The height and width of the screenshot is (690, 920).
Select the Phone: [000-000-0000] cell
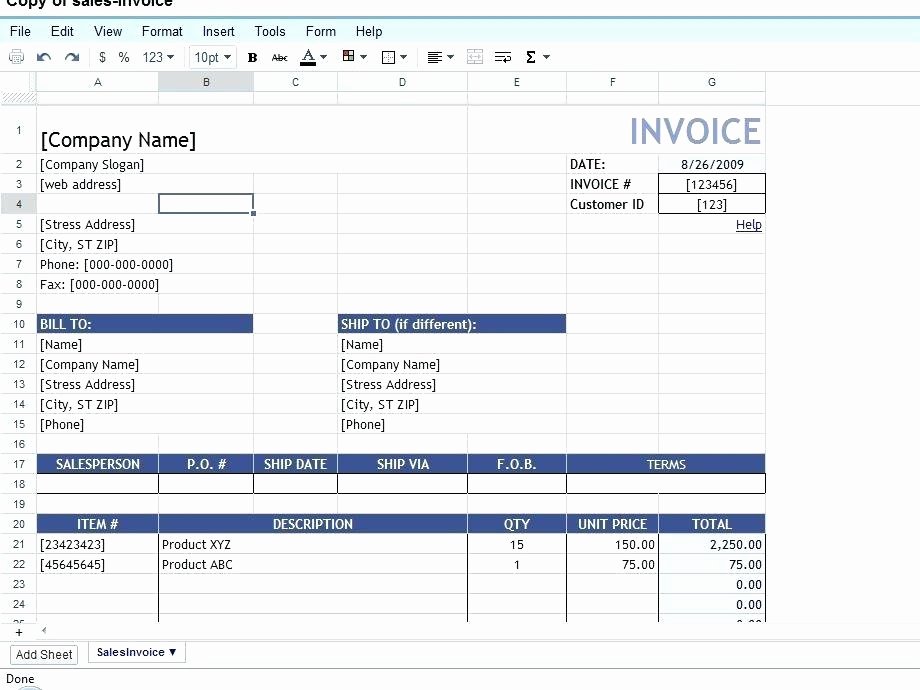[x=106, y=265]
